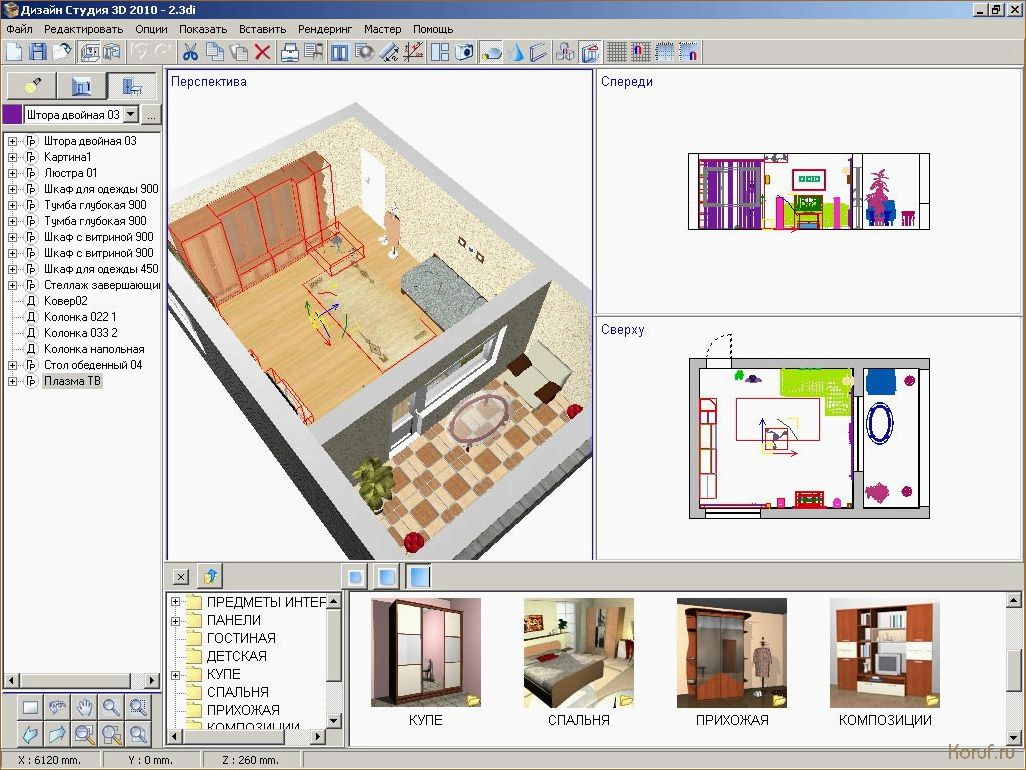Click object tree horizontal scrollbar right arrow

click(x=152, y=680)
